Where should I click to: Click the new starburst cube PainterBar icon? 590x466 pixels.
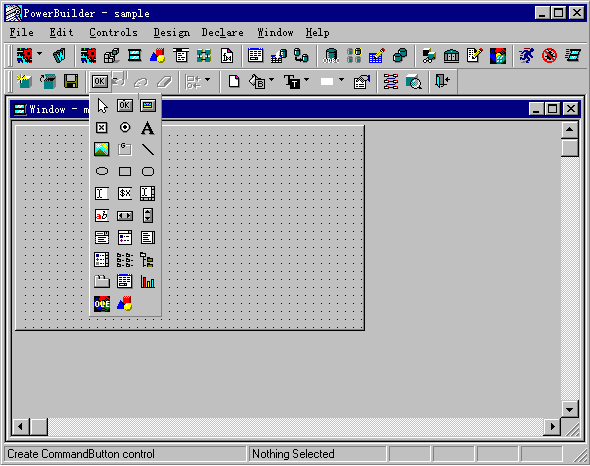click(25, 81)
